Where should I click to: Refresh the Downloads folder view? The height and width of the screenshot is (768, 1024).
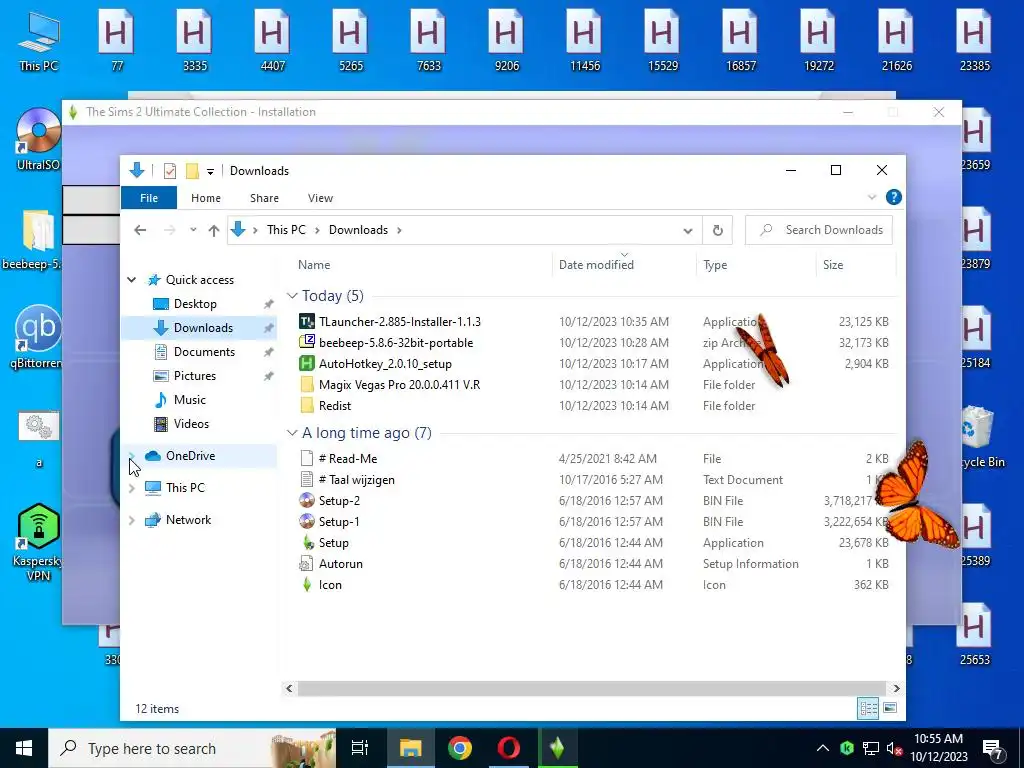pyautogui.click(x=718, y=230)
